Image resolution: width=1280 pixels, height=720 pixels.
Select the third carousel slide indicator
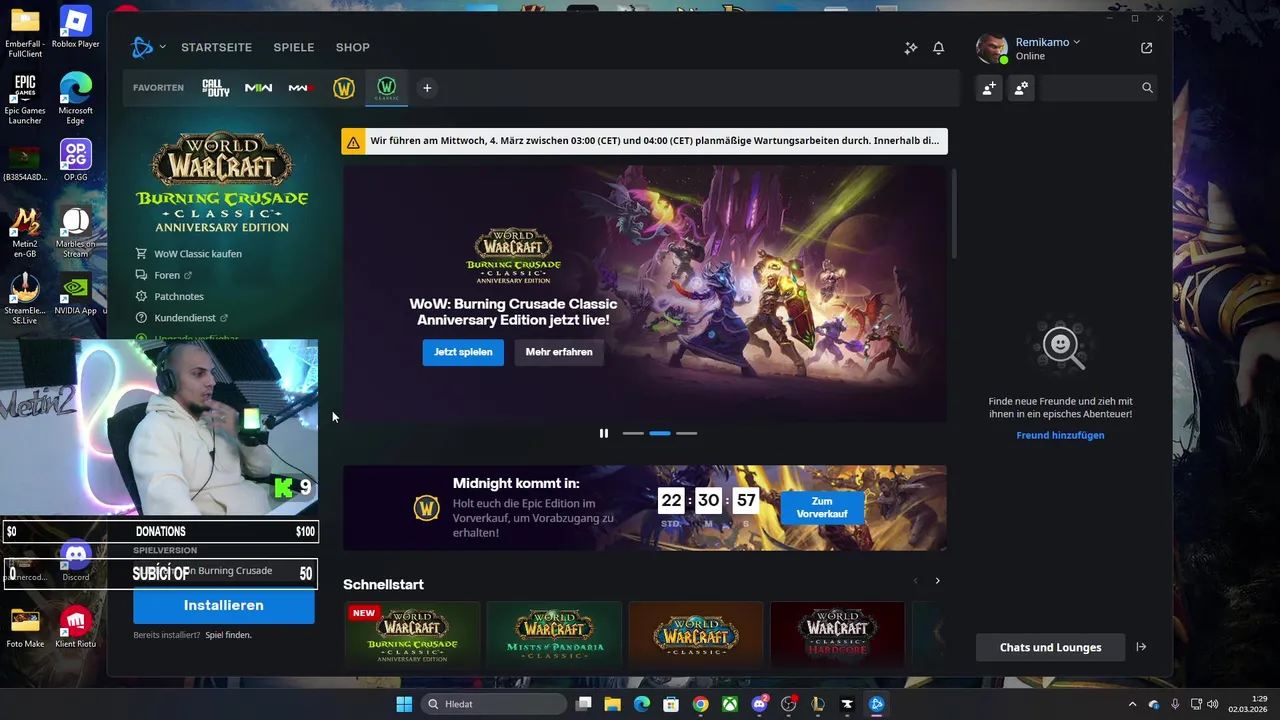pos(686,433)
